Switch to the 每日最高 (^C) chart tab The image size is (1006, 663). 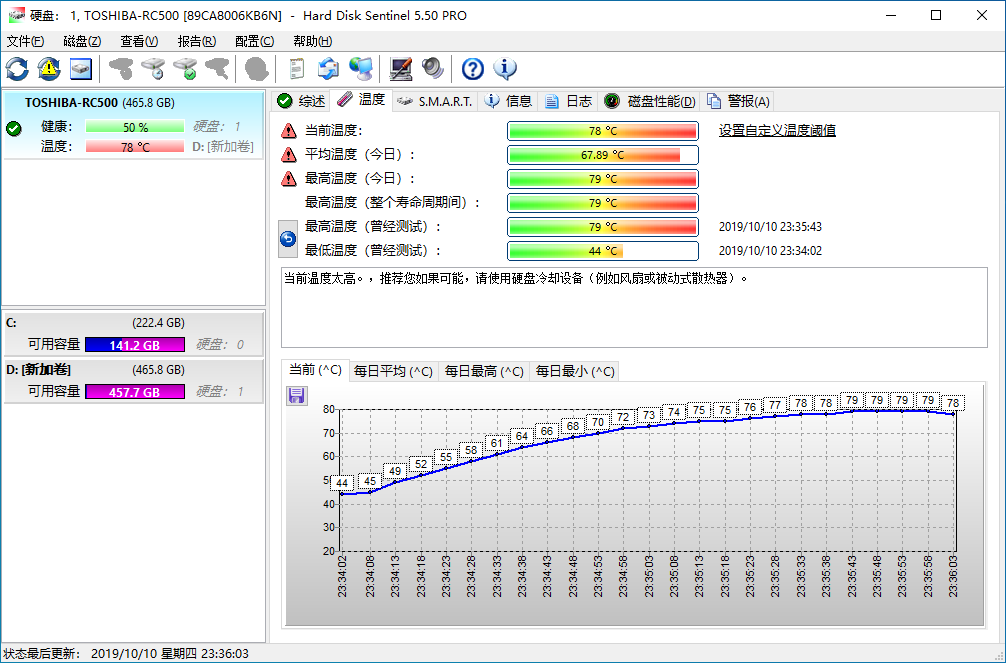tap(484, 372)
